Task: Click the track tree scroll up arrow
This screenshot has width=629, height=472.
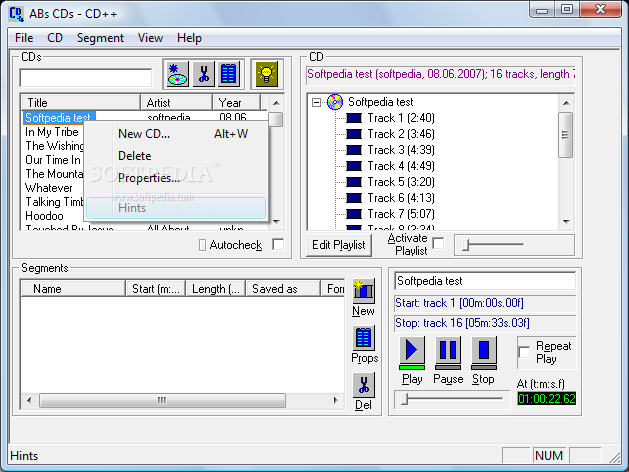Action: (566, 103)
